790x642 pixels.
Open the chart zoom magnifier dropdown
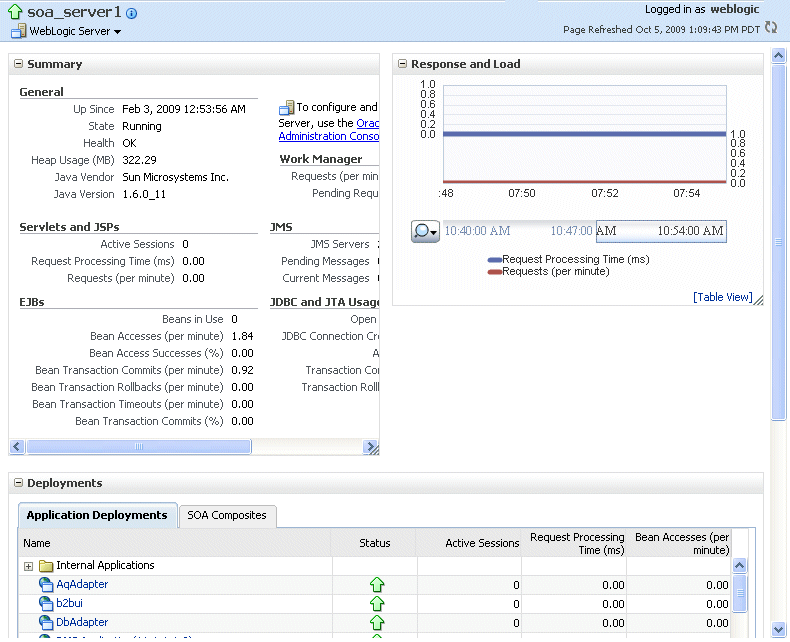click(x=425, y=231)
